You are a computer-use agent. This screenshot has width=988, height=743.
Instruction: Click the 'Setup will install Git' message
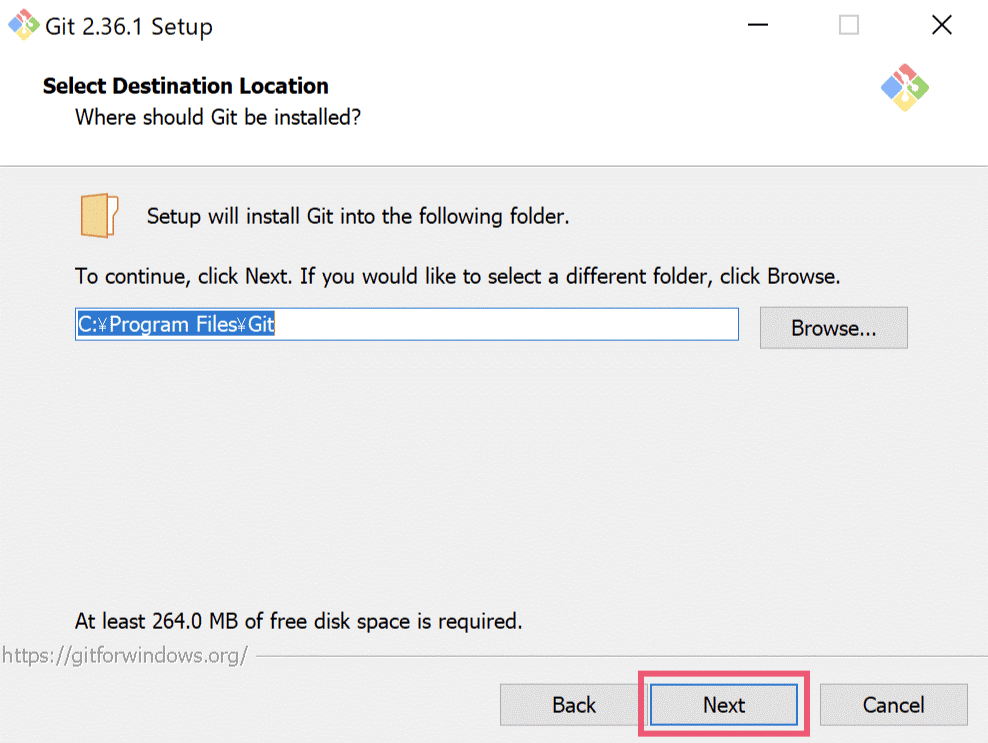tap(358, 216)
